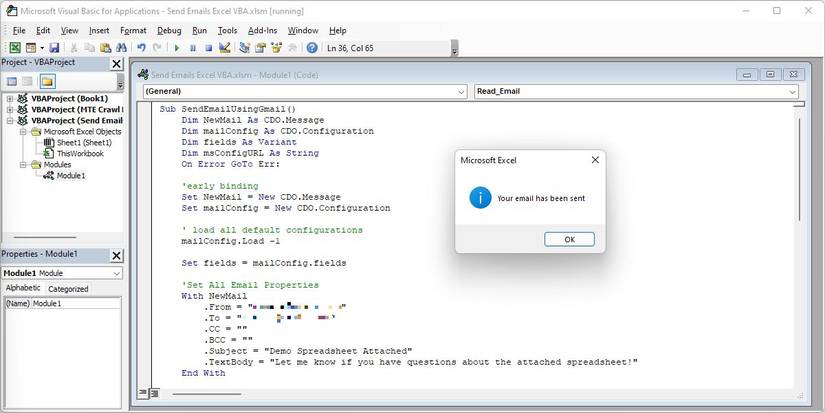Open the Edit menu
Image resolution: width=825 pixels, height=413 pixels.
click(x=43, y=31)
